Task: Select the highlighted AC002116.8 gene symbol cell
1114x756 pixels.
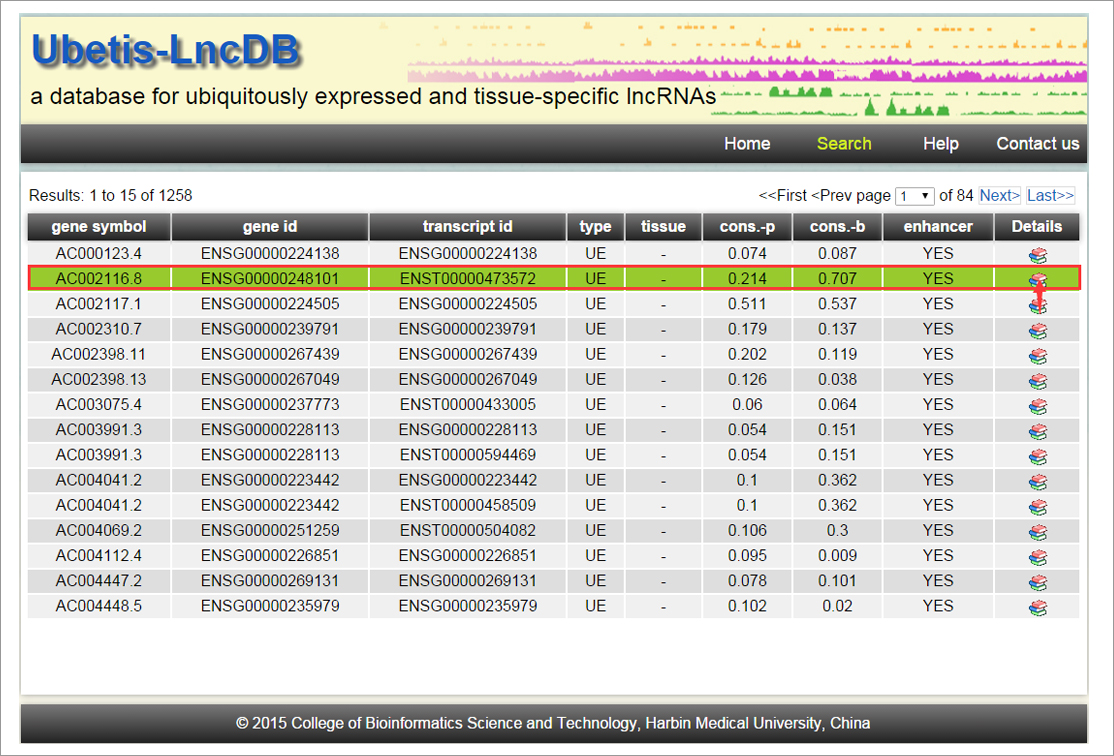Action: [x=99, y=279]
